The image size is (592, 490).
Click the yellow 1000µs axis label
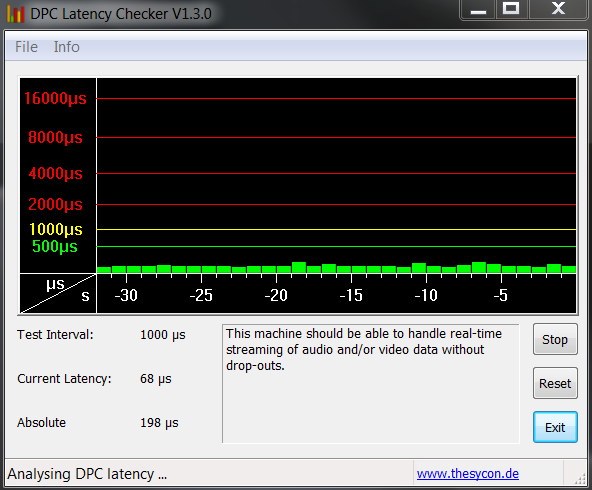click(x=55, y=230)
